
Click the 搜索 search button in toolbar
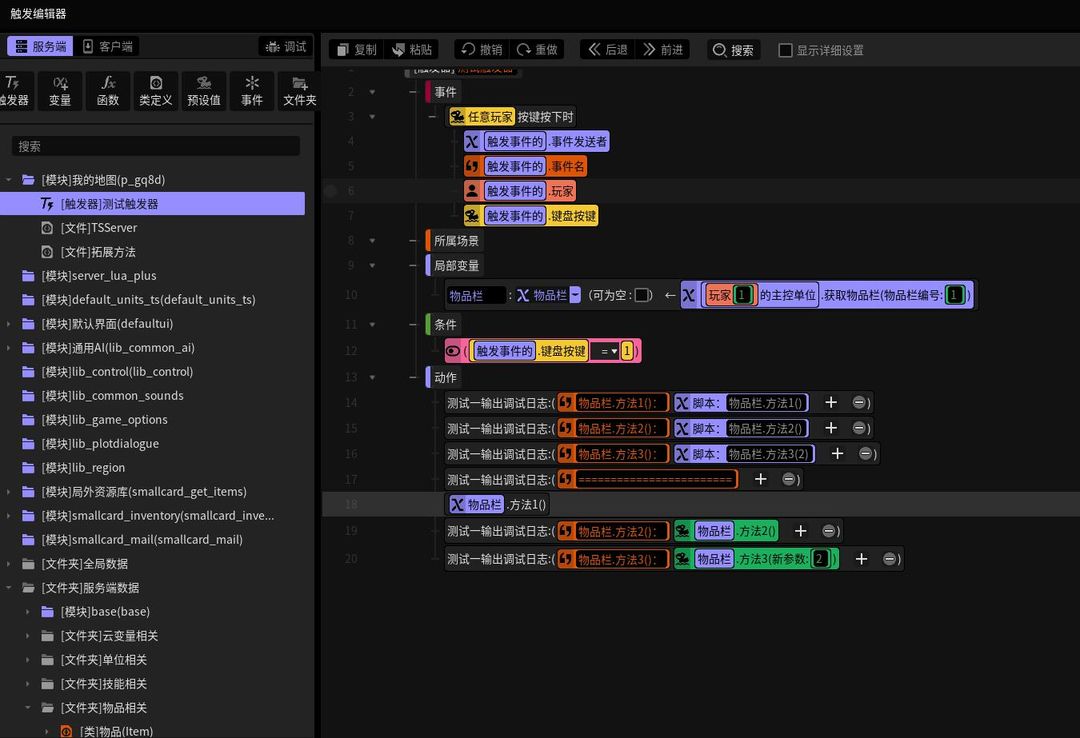coord(734,50)
